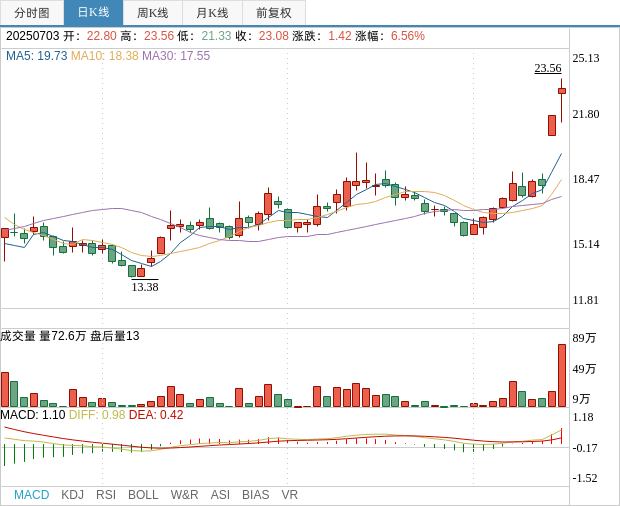Click the 13.38 low price label

[x=145, y=287]
